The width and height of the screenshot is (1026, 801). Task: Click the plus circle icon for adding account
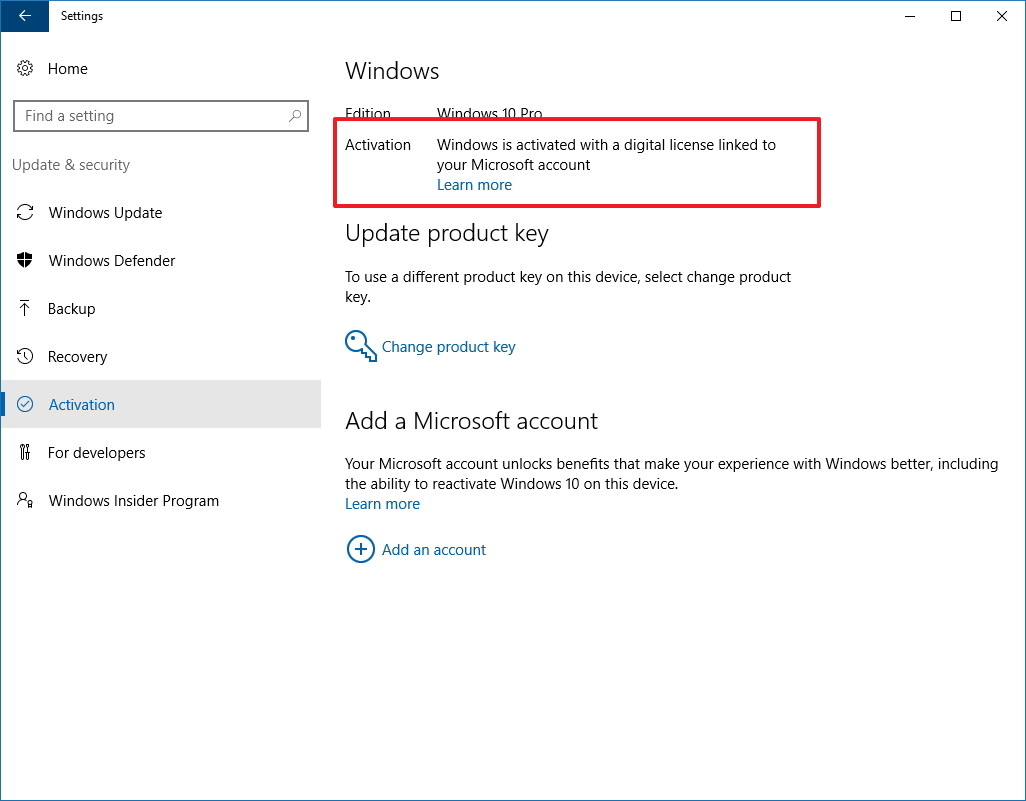361,549
